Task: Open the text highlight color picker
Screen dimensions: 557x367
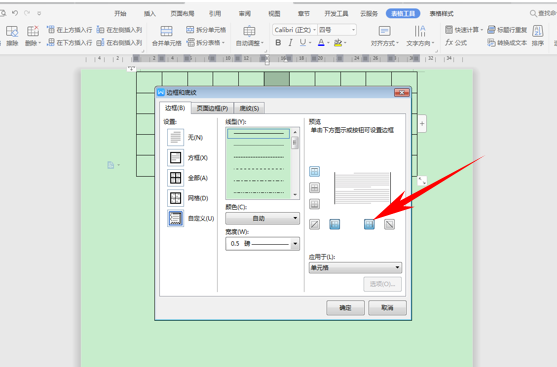Action: pyautogui.click(x=338, y=43)
